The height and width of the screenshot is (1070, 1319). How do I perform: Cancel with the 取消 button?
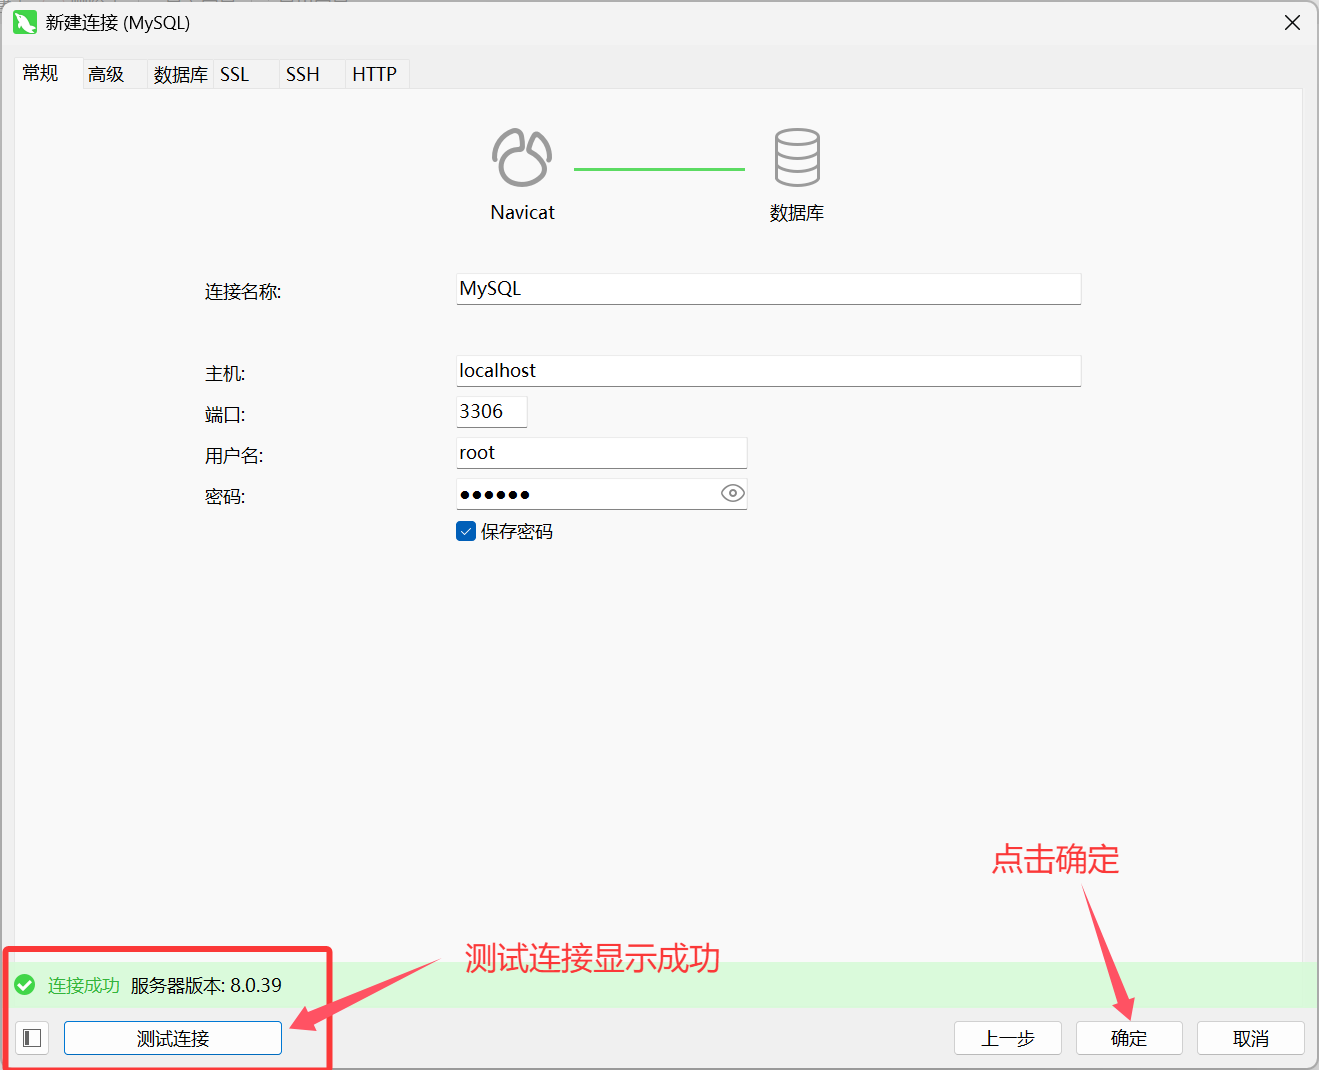pos(1251,1038)
